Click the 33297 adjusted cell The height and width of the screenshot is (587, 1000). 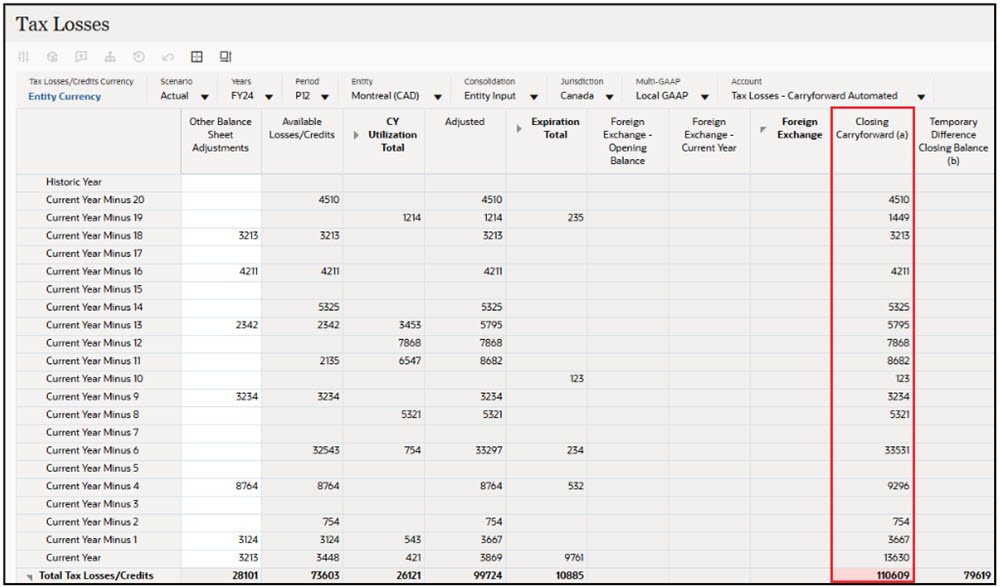pos(466,450)
